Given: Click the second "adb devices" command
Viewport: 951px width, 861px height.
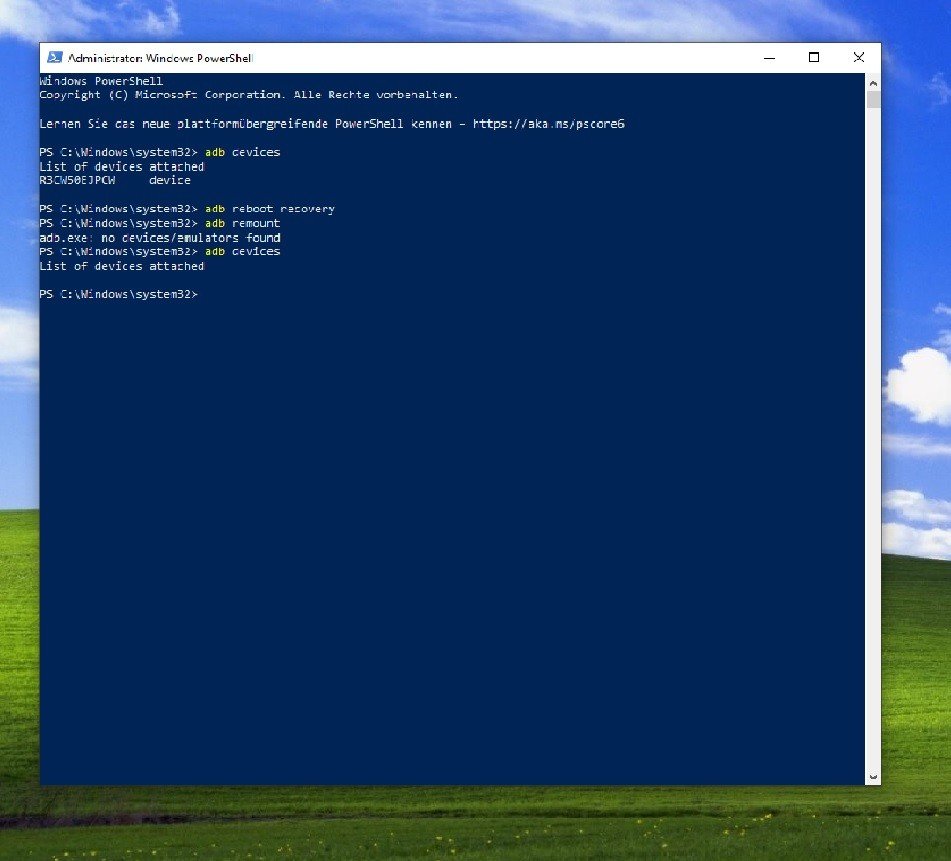Looking at the screenshot, I should (x=242, y=252).
